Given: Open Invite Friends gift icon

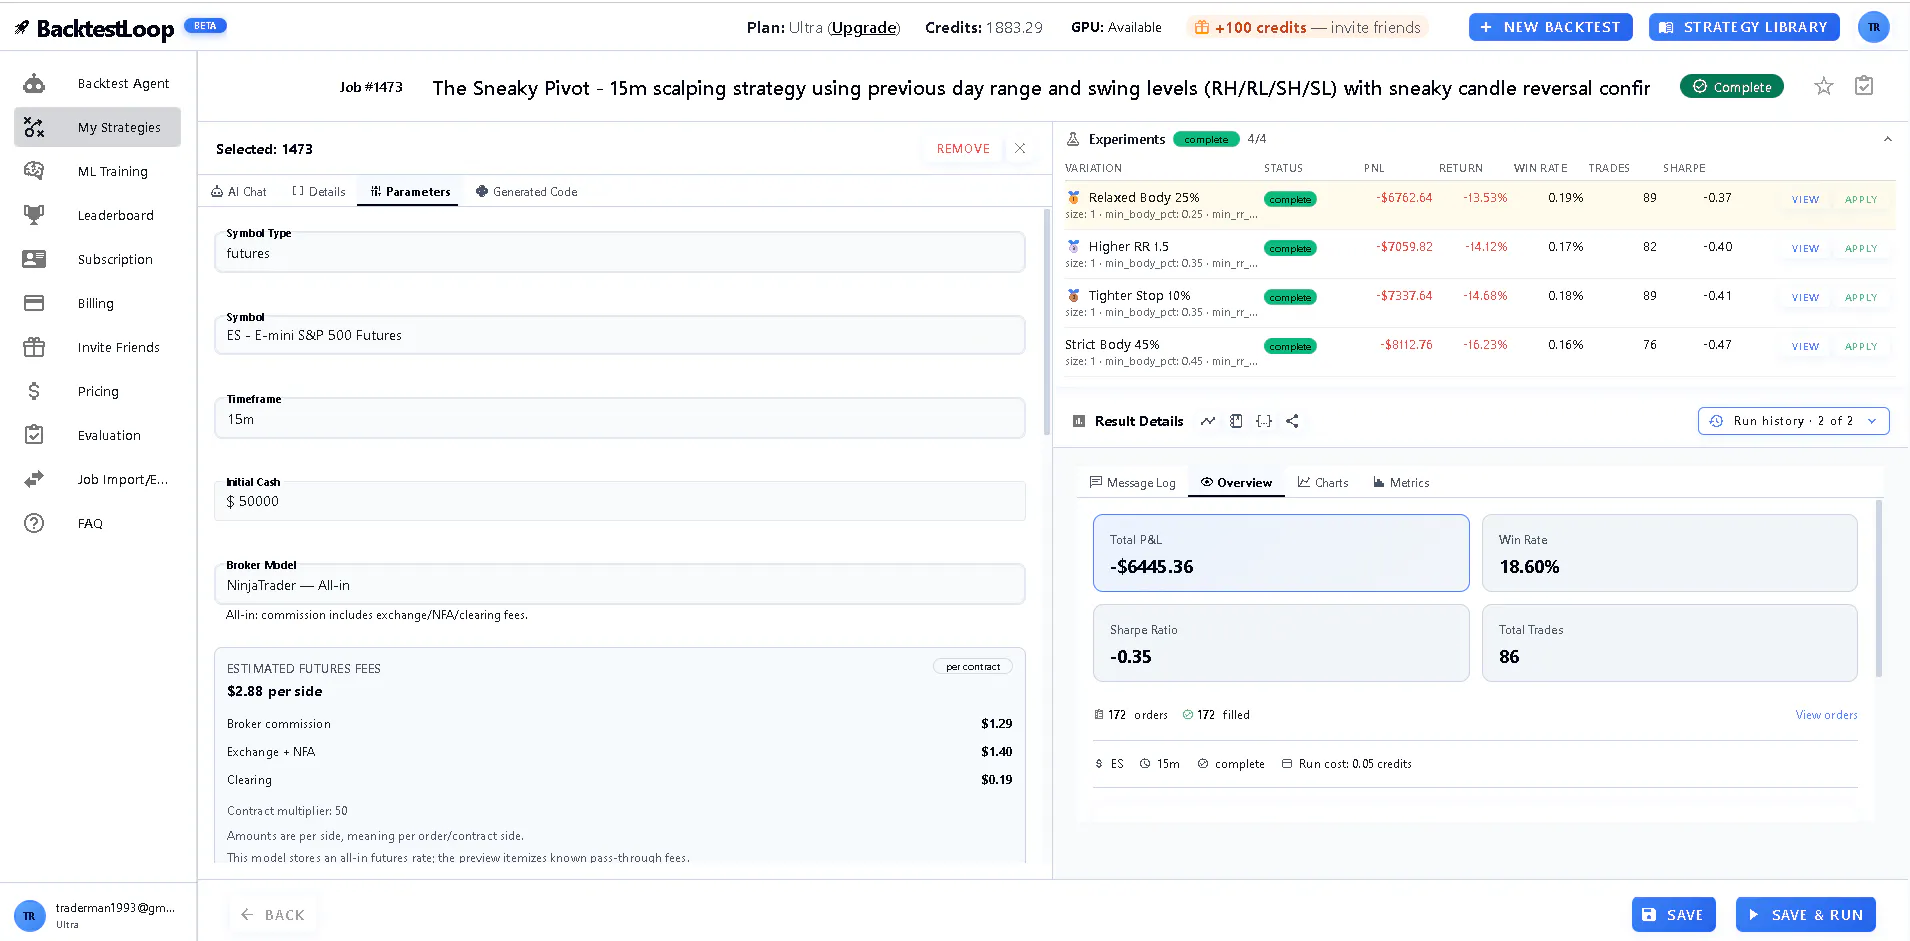Looking at the screenshot, I should tap(34, 347).
